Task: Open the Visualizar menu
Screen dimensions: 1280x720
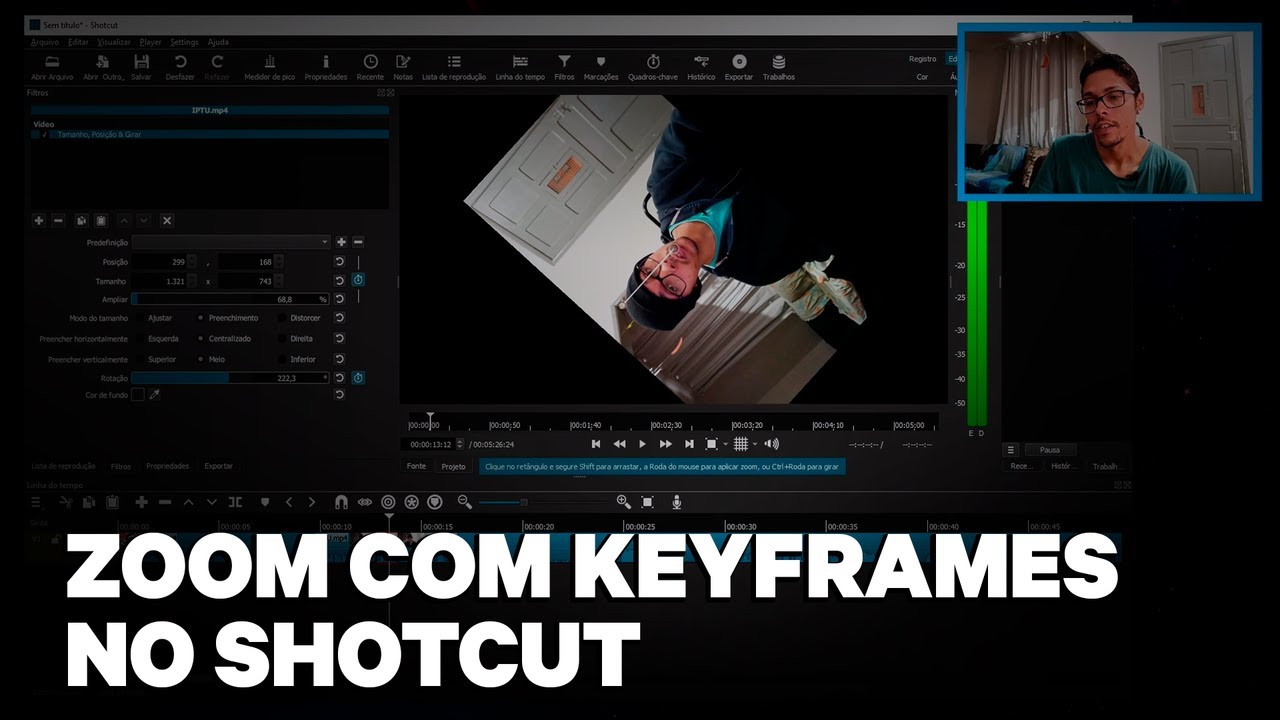Action: coord(114,42)
